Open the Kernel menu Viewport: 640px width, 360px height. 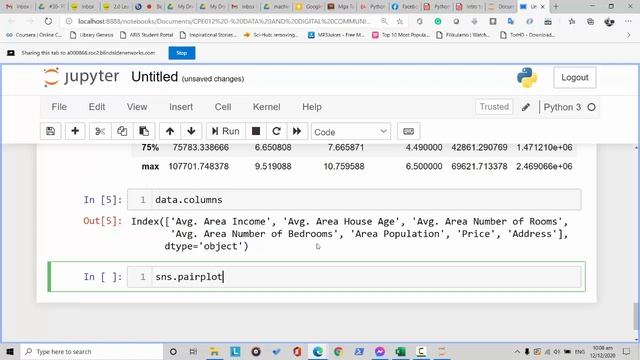point(267,107)
